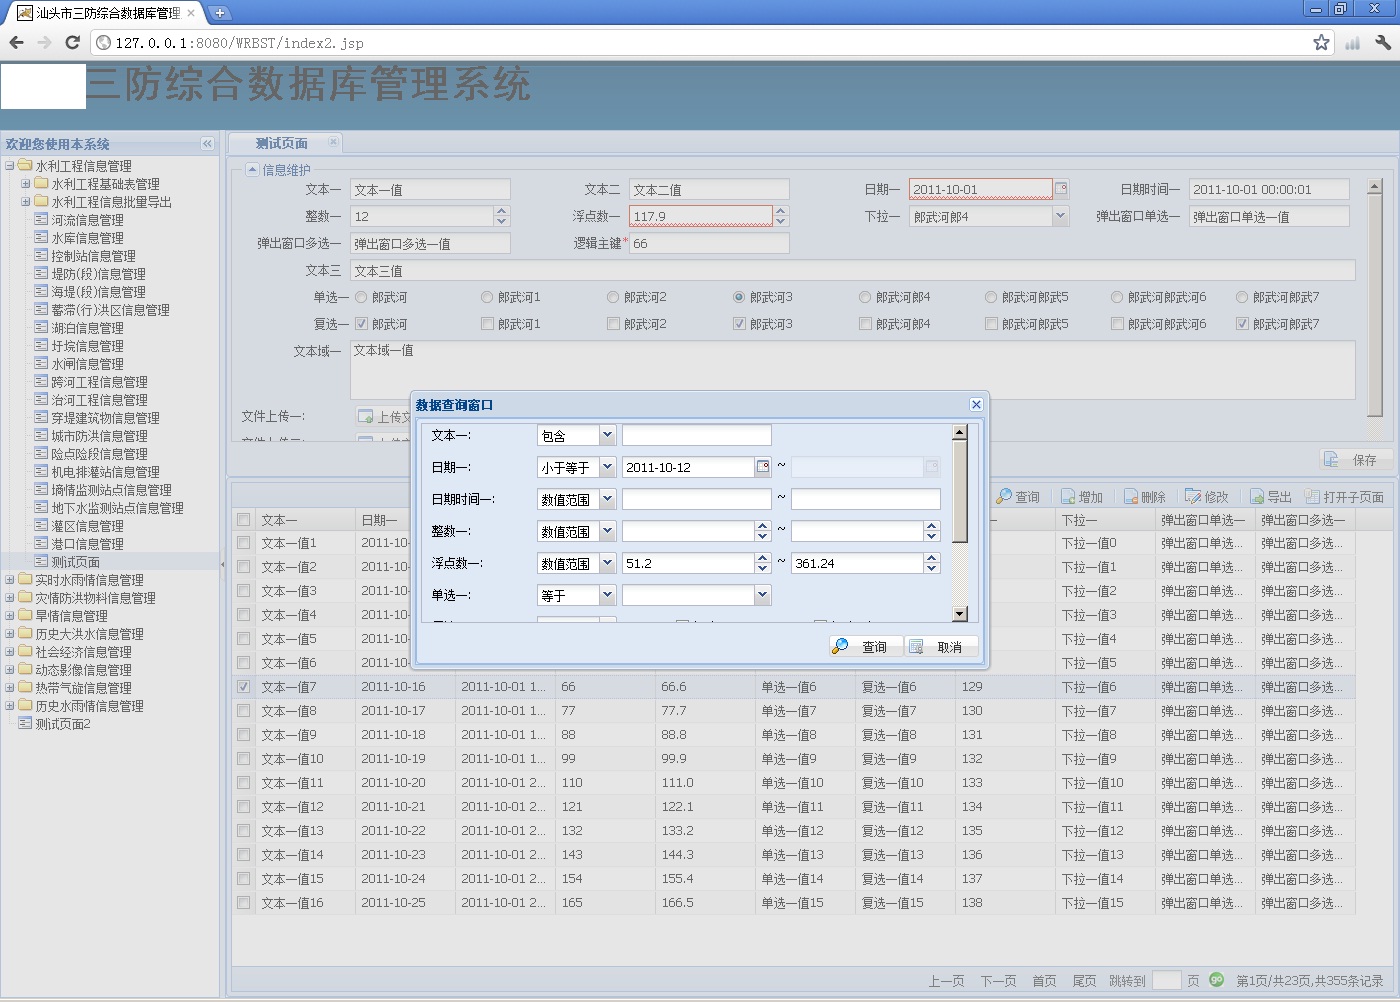Screen dimensions: 1400x1002
Task: Open the browser wrench settings menu
Action: pyautogui.click(x=1383, y=43)
